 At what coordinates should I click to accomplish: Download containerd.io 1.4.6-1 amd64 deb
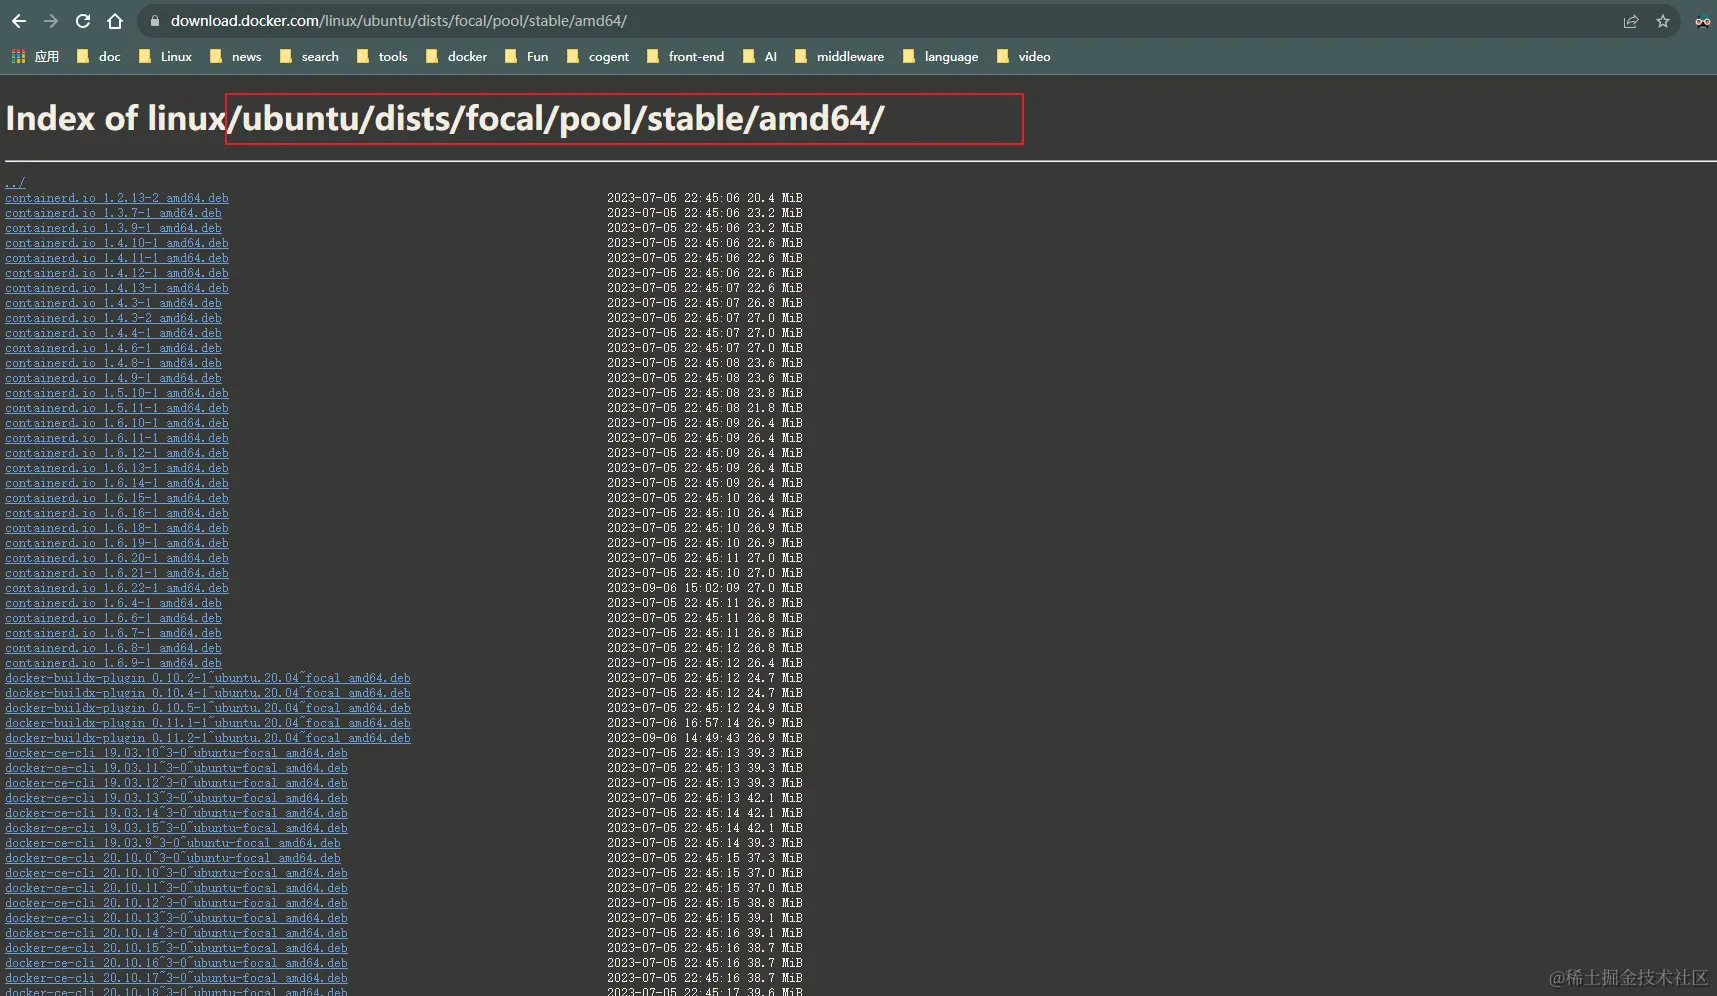(x=113, y=348)
